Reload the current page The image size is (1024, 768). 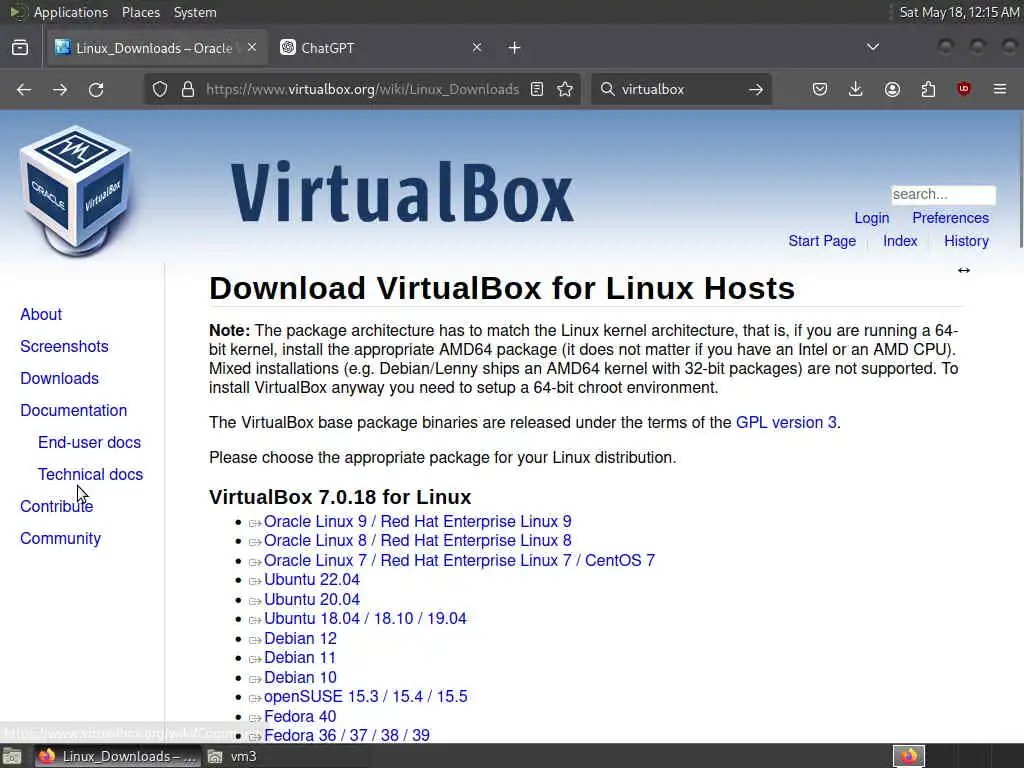pyautogui.click(x=96, y=89)
